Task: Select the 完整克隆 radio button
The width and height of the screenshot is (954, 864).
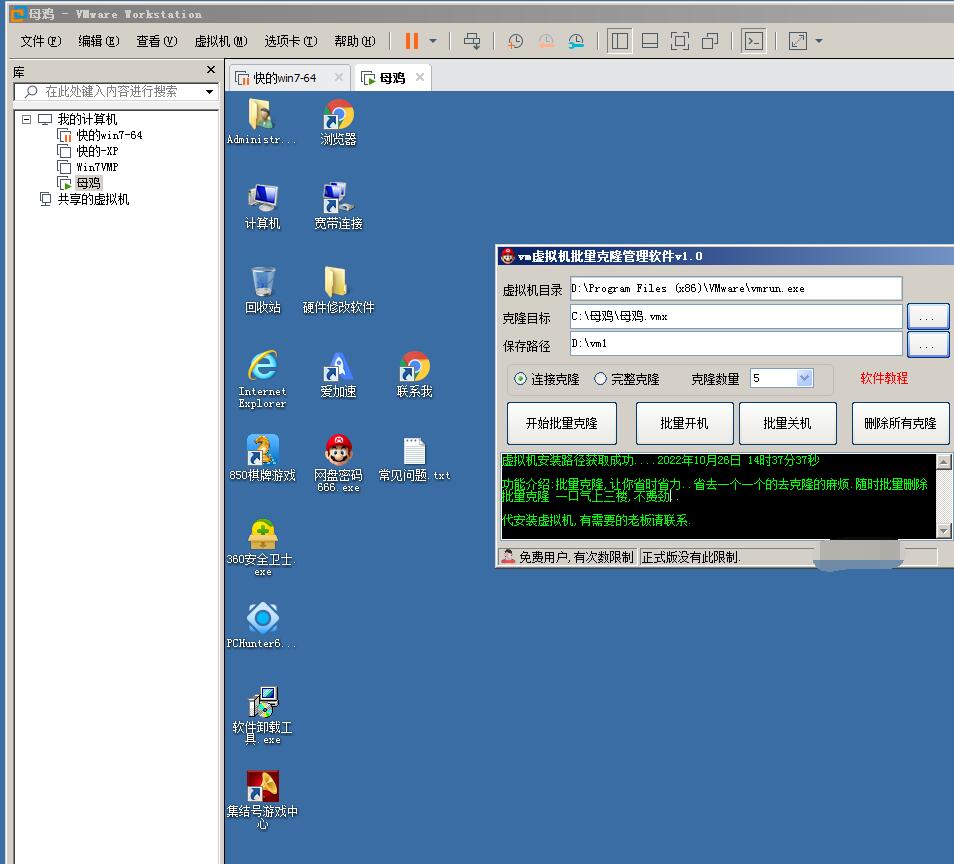Action: click(600, 379)
